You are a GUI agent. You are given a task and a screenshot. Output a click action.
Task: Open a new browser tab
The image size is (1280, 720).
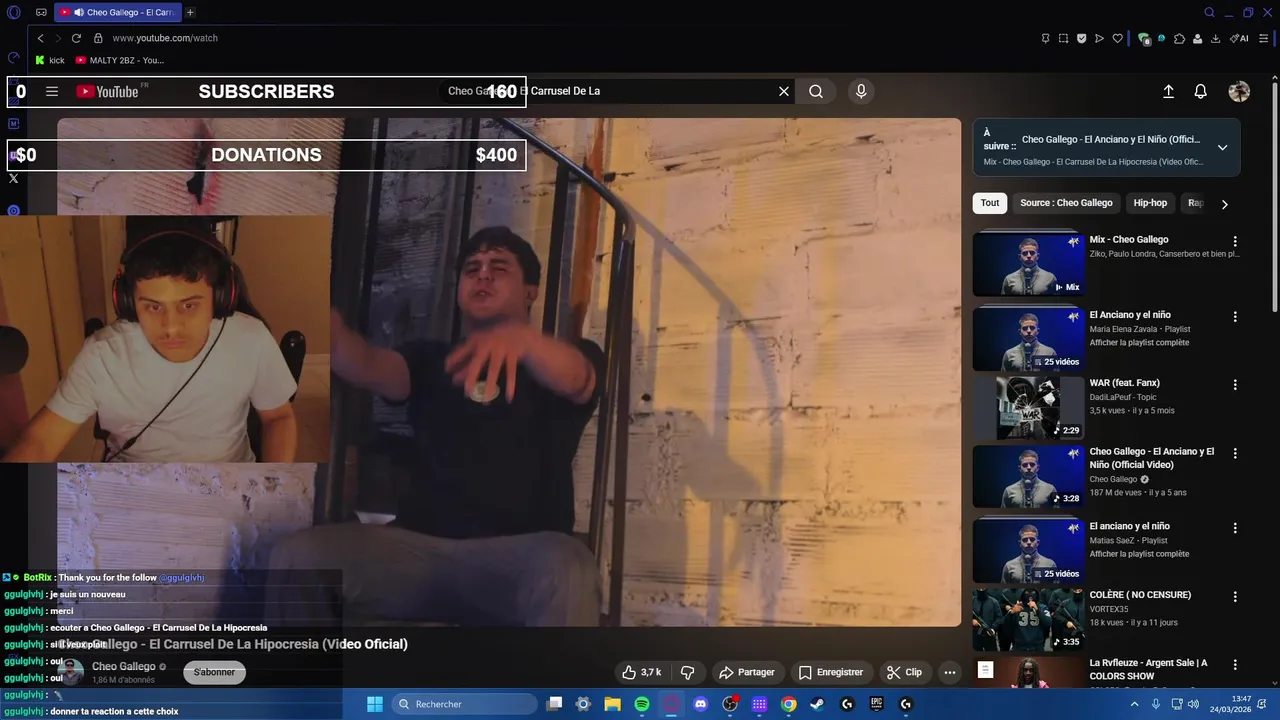[x=190, y=13]
